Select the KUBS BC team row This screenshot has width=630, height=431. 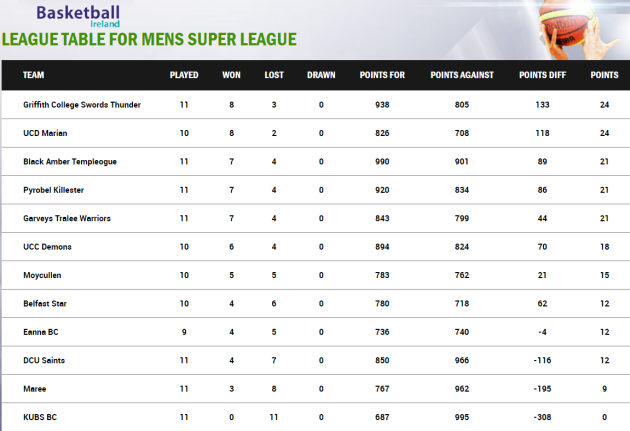tap(316, 417)
